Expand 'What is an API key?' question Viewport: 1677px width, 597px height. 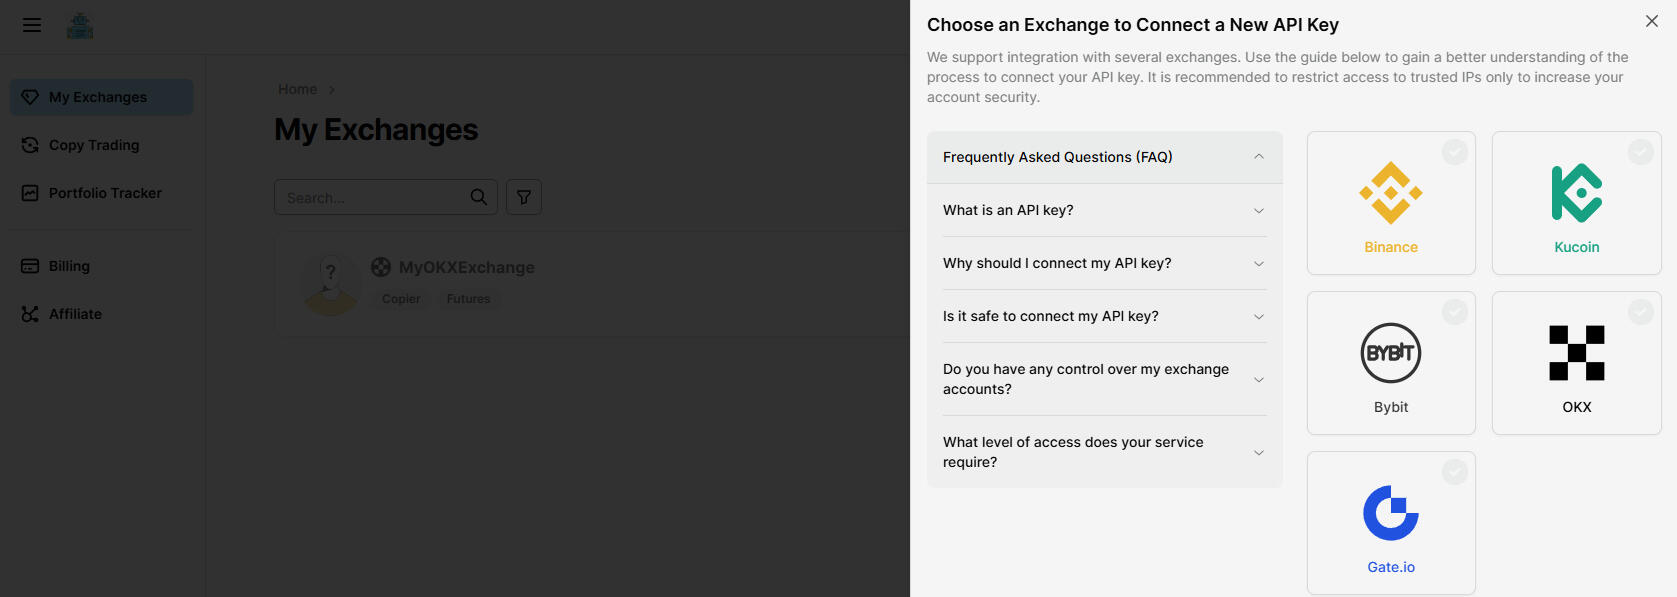click(1104, 210)
